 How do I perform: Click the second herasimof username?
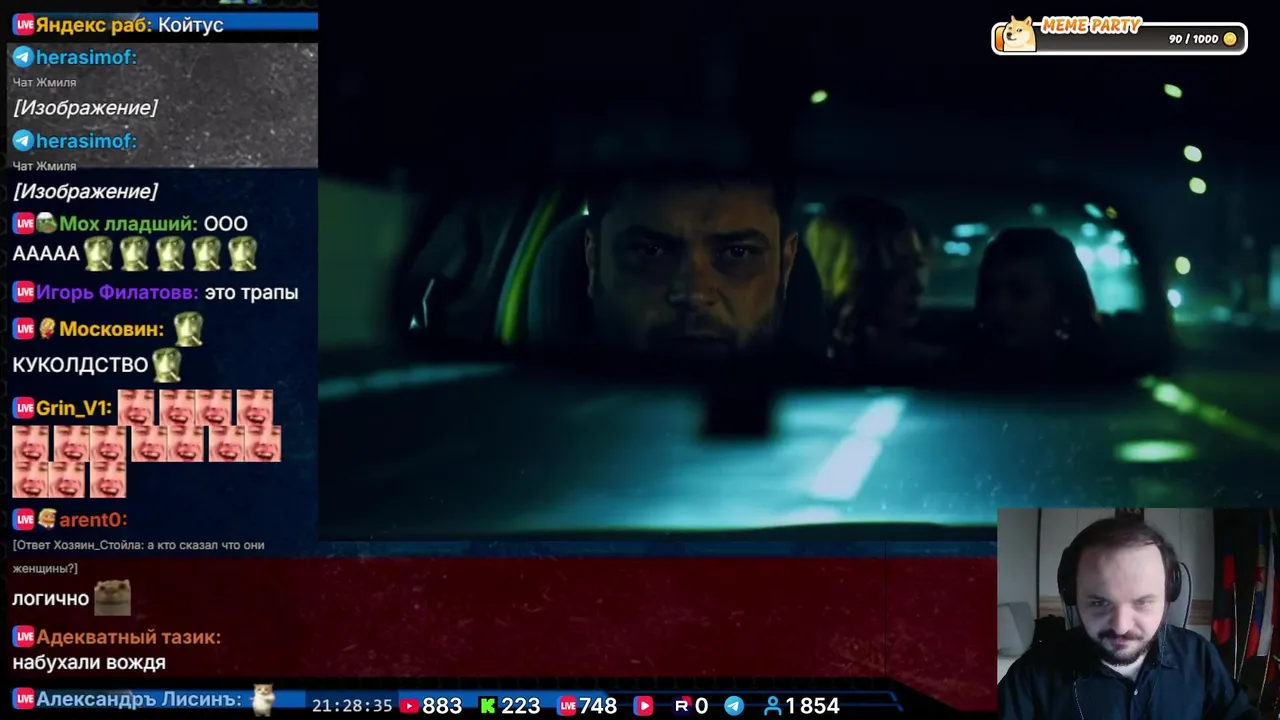point(86,141)
